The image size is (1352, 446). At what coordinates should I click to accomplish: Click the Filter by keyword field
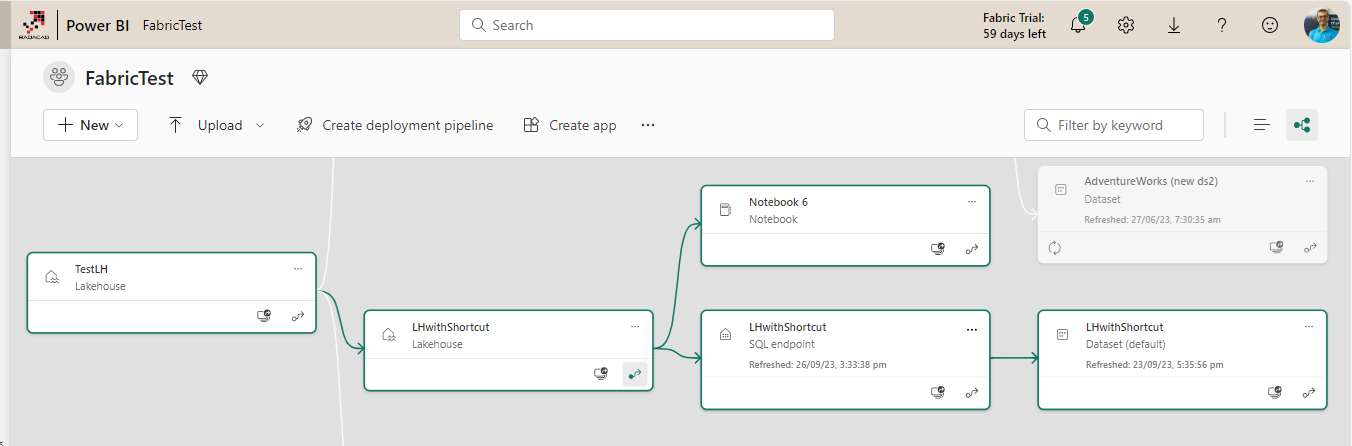pyautogui.click(x=1114, y=125)
